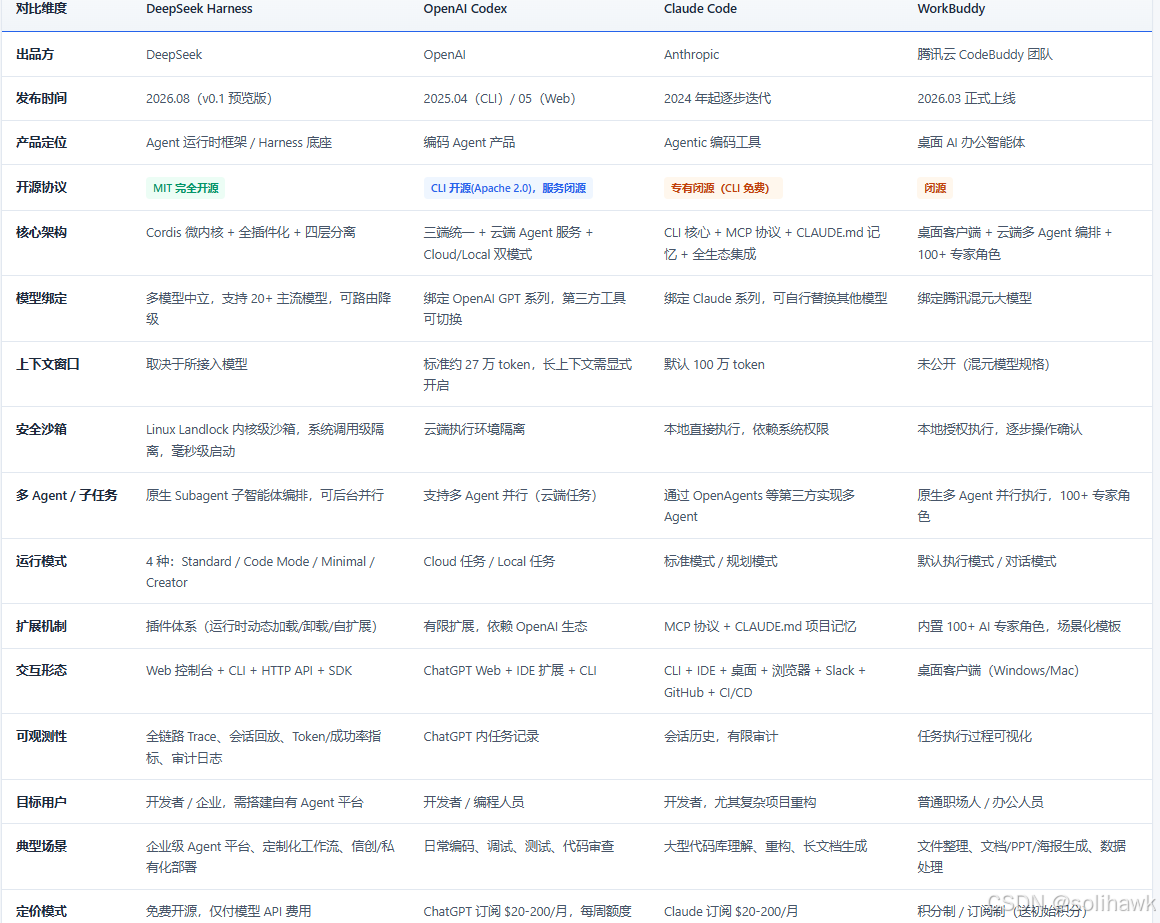Click 'Agentic 编码工具' cell
Image resolution: width=1160 pixels, height=923 pixels.
pos(712,143)
